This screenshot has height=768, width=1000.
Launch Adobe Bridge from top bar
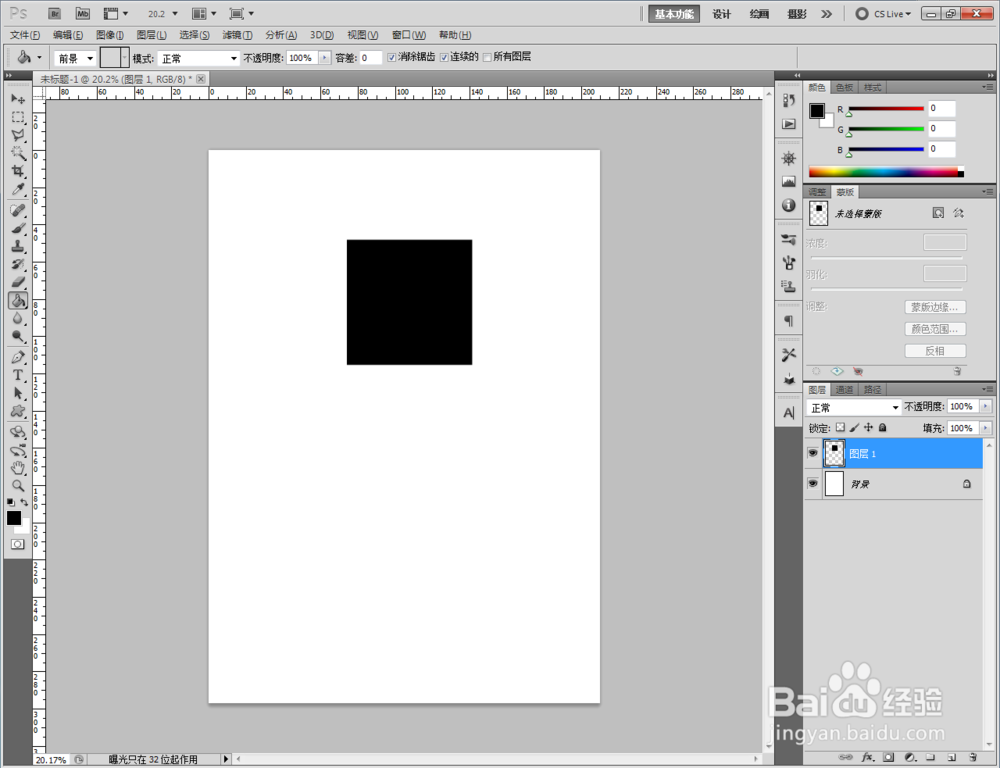point(55,13)
